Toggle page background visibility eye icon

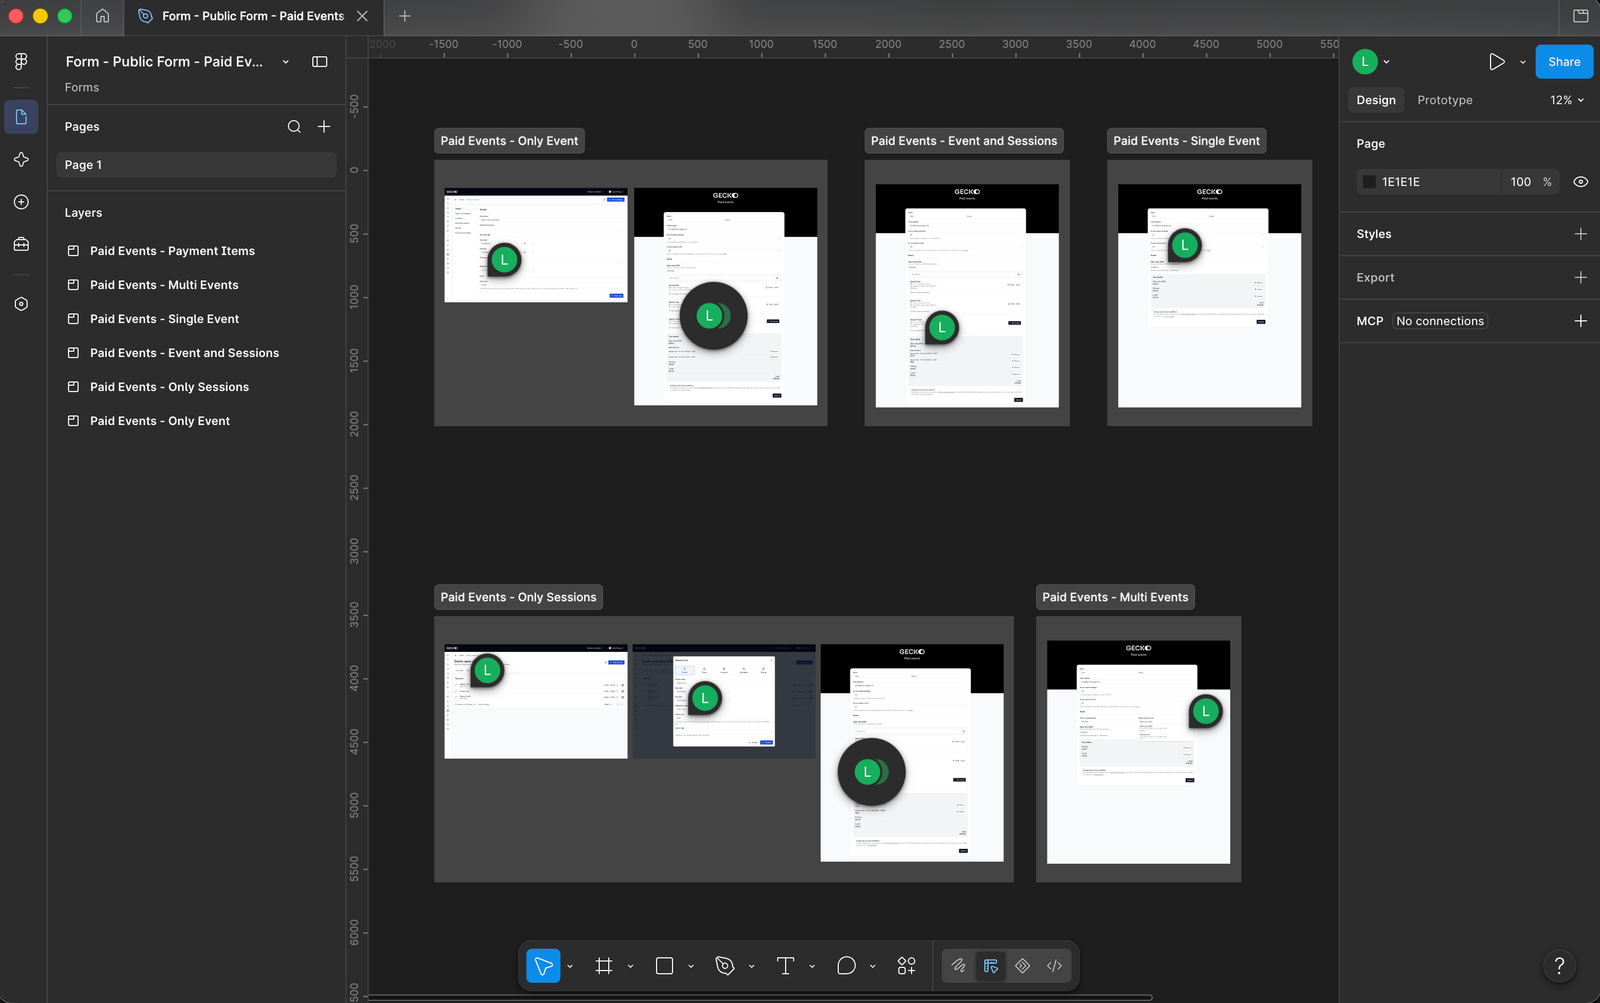tap(1581, 182)
